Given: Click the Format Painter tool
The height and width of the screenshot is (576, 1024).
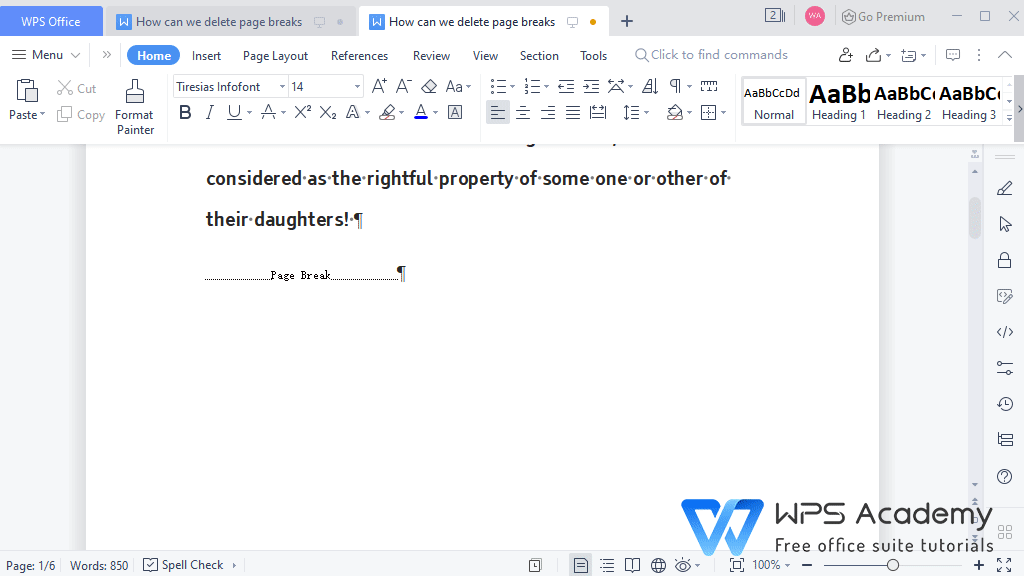Looking at the screenshot, I should pos(134,107).
